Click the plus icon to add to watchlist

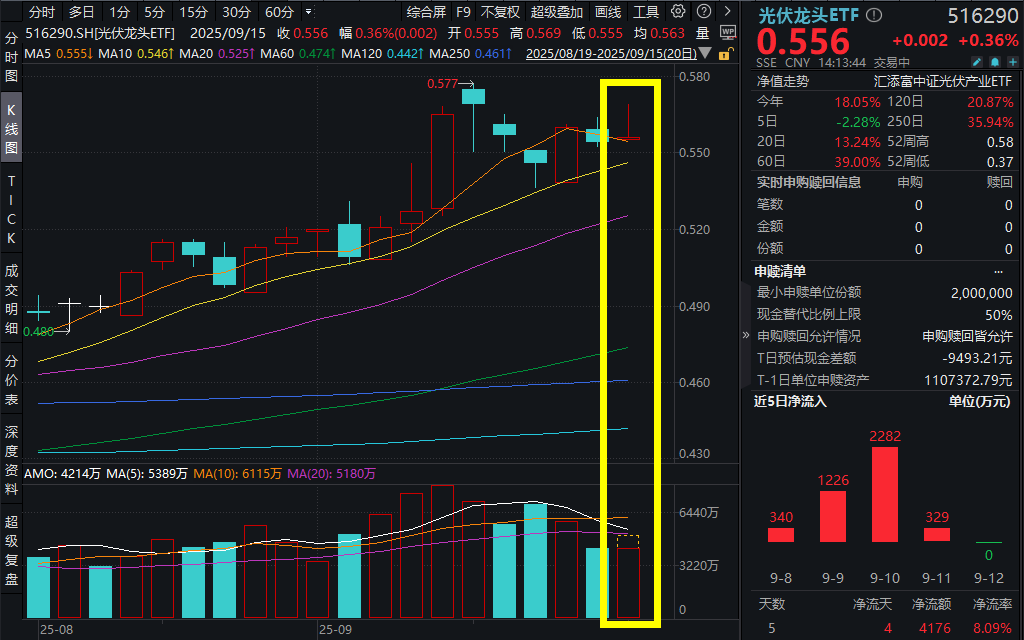pyautogui.click(x=1013, y=62)
